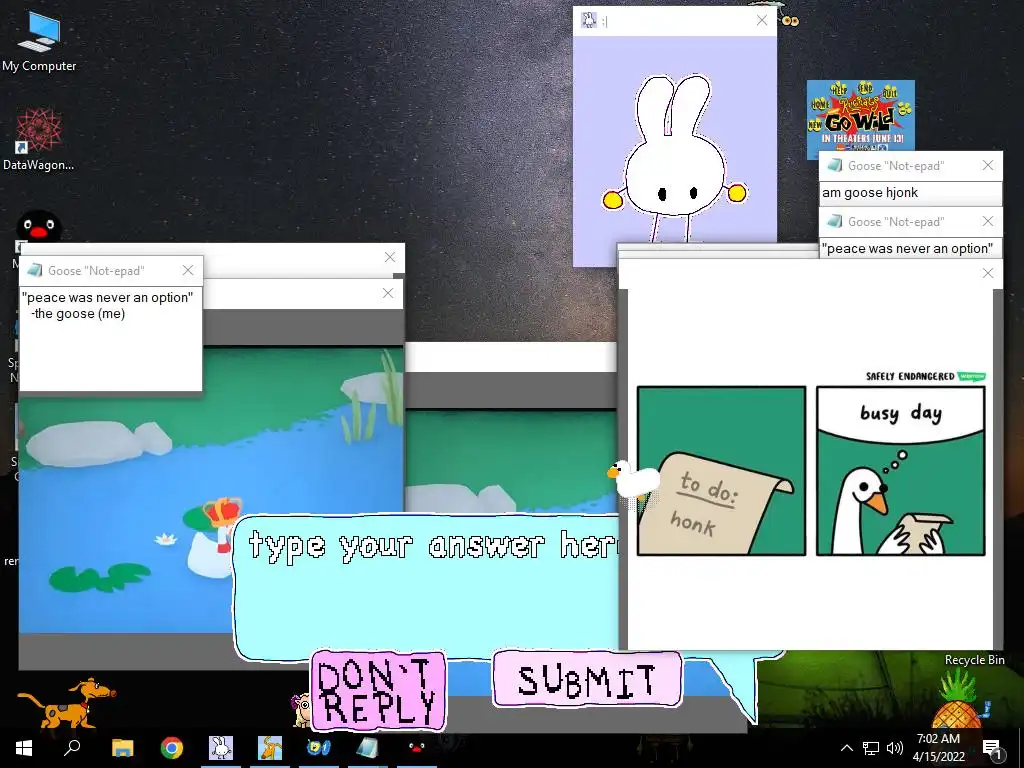The width and height of the screenshot is (1024, 768).
Task: Open the DataWagon desktop shortcut
Action: (39, 138)
